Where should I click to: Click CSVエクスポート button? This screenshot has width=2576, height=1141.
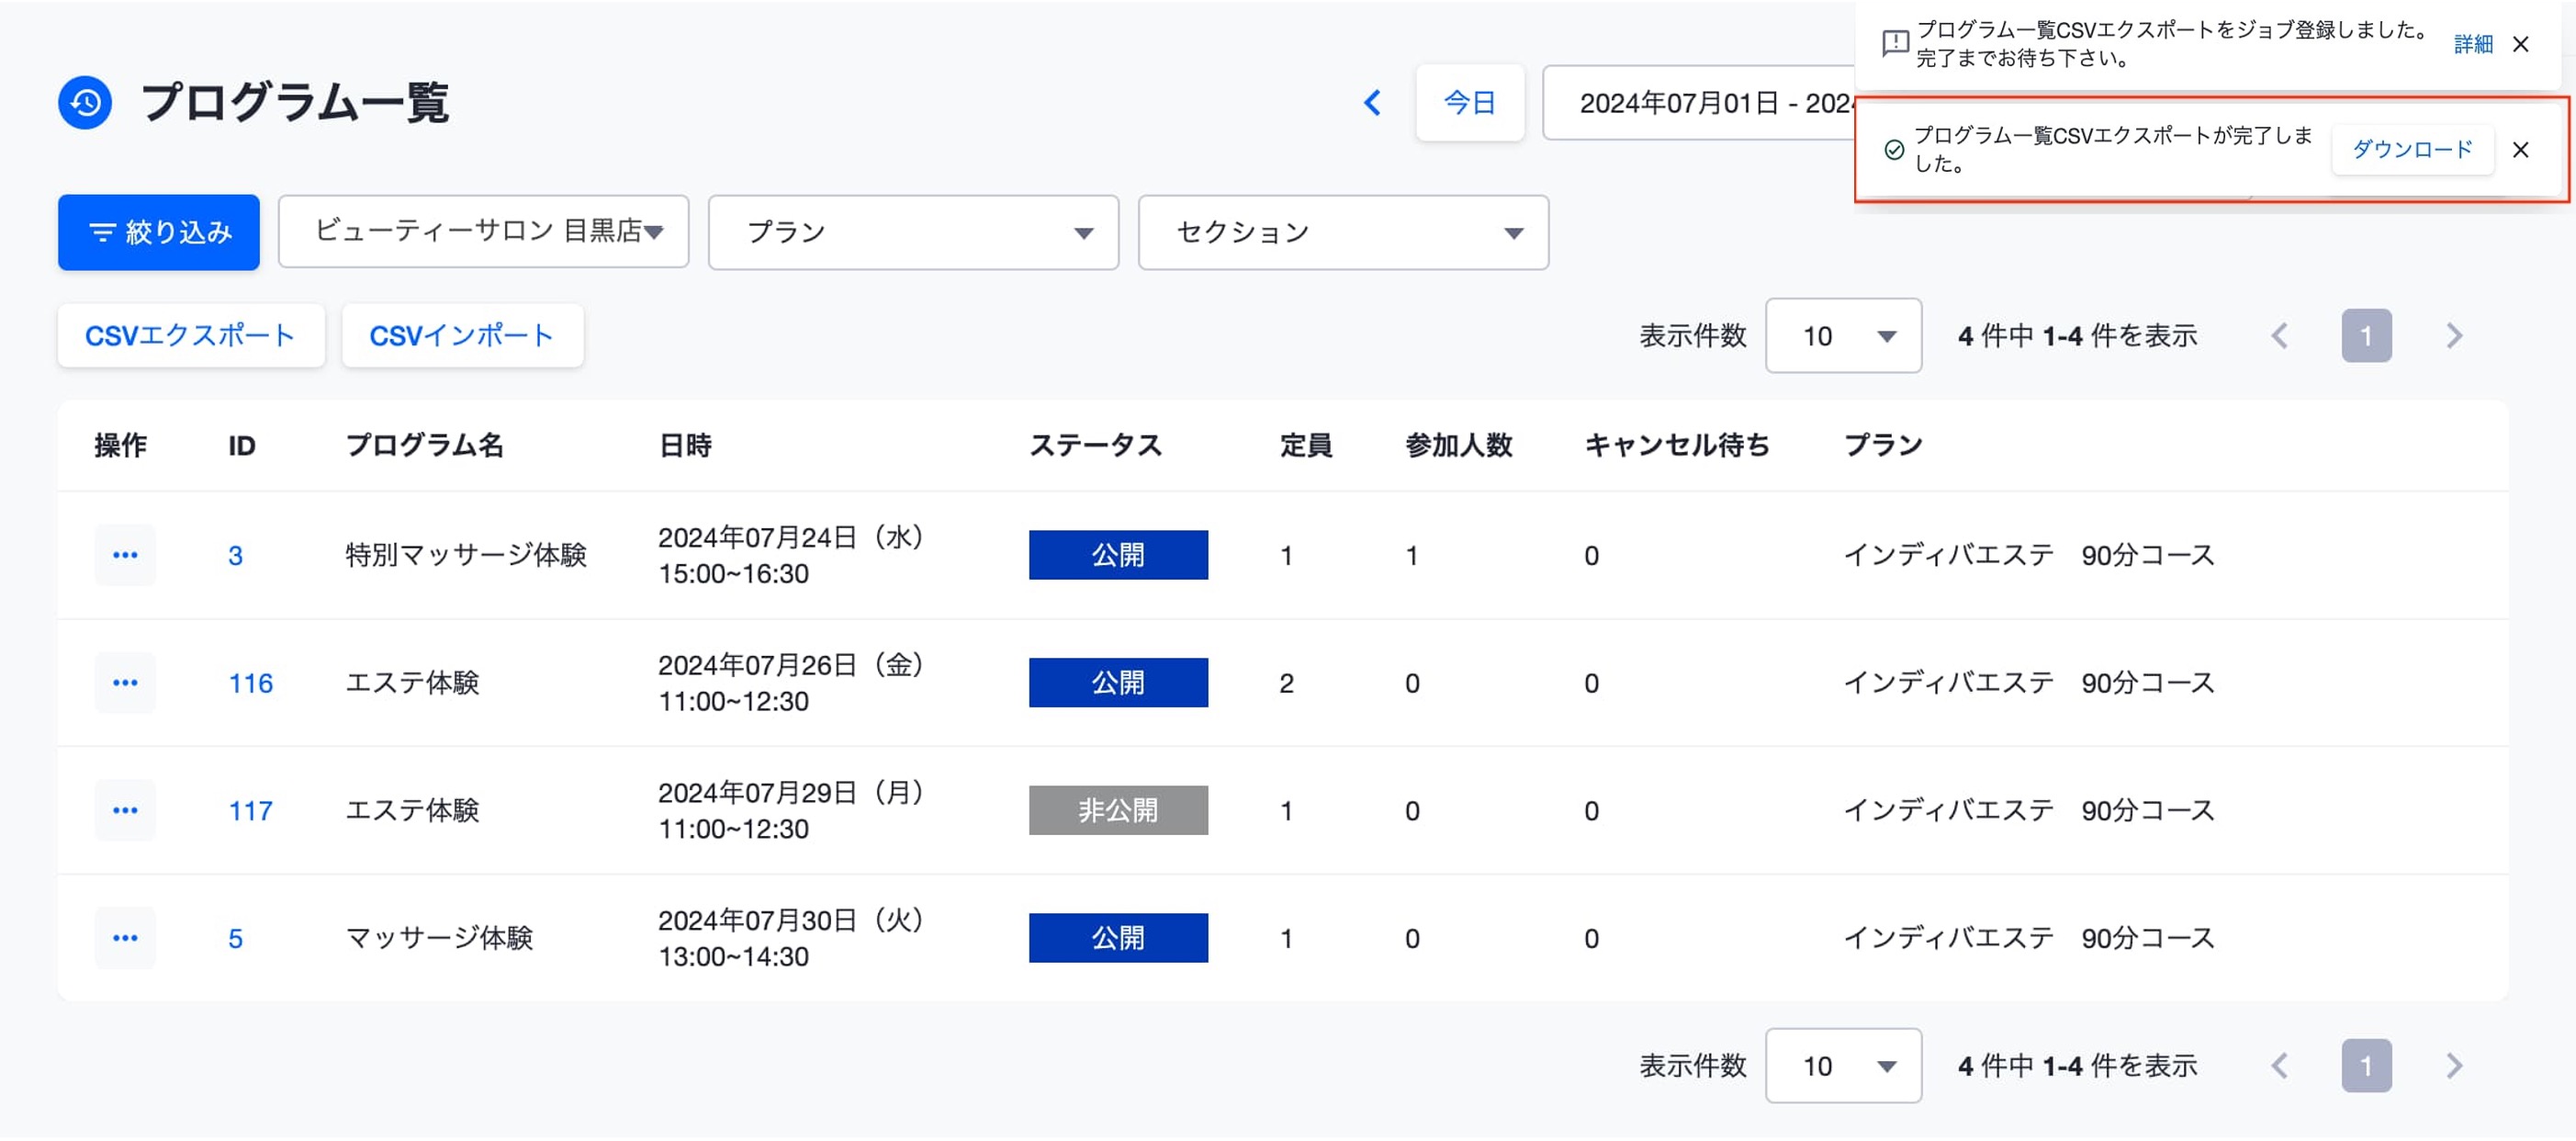(190, 336)
